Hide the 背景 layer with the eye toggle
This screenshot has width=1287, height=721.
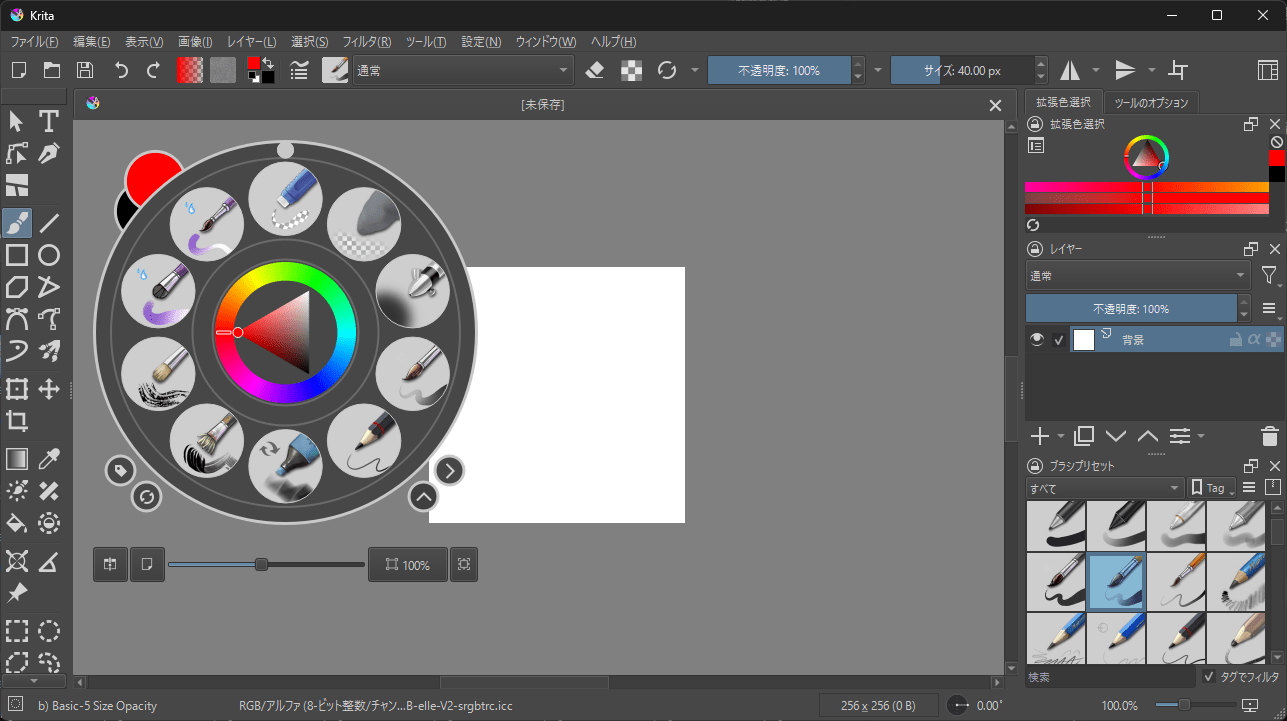(1037, 339)
